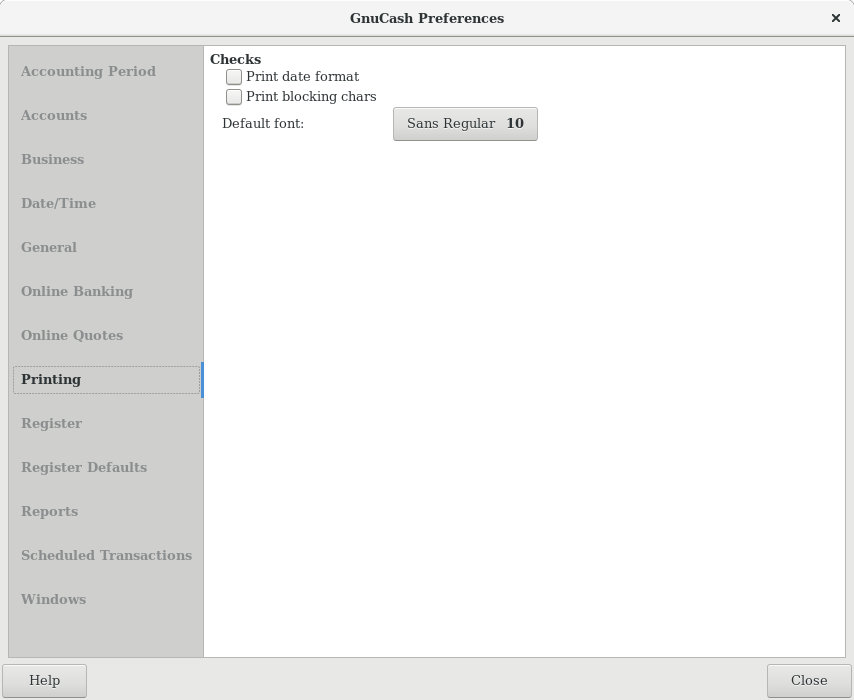Screen dimensions: 854x700
Task: Click the Help button
Action: pyautogui.click(x=45, y=680)
